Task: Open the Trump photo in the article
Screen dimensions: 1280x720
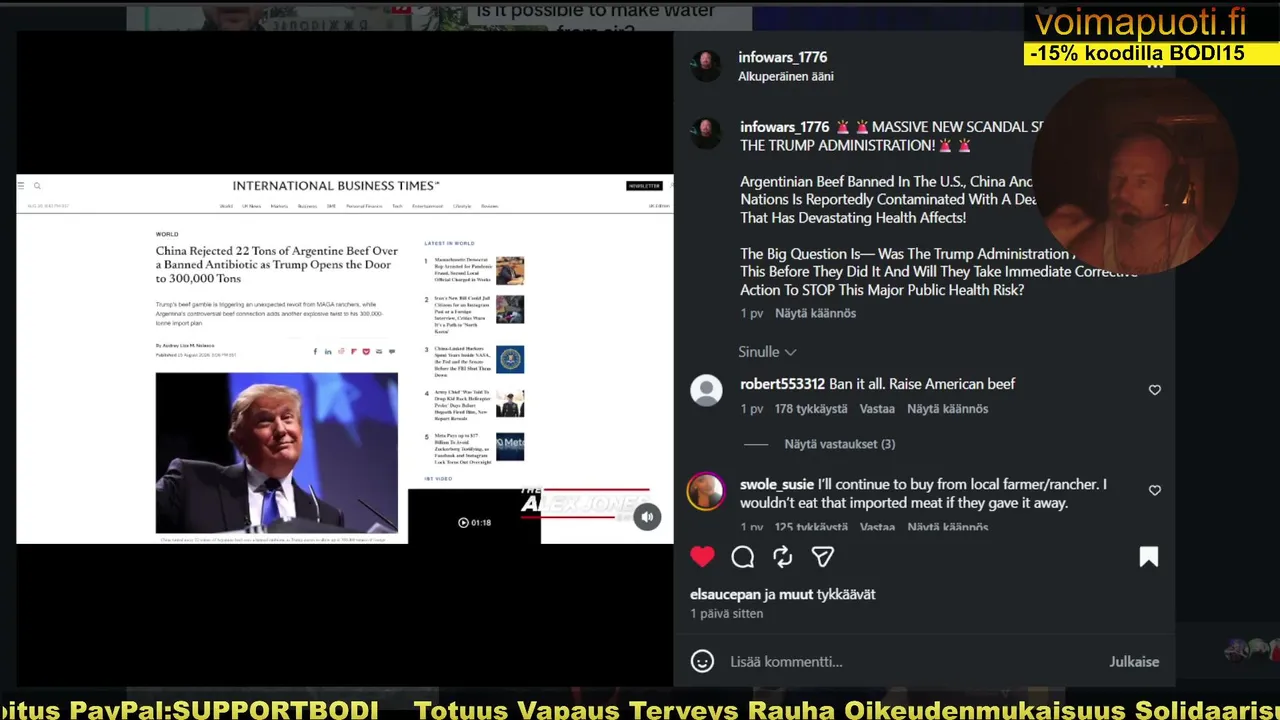Action: pyautogui.click(x=277, y=453)
